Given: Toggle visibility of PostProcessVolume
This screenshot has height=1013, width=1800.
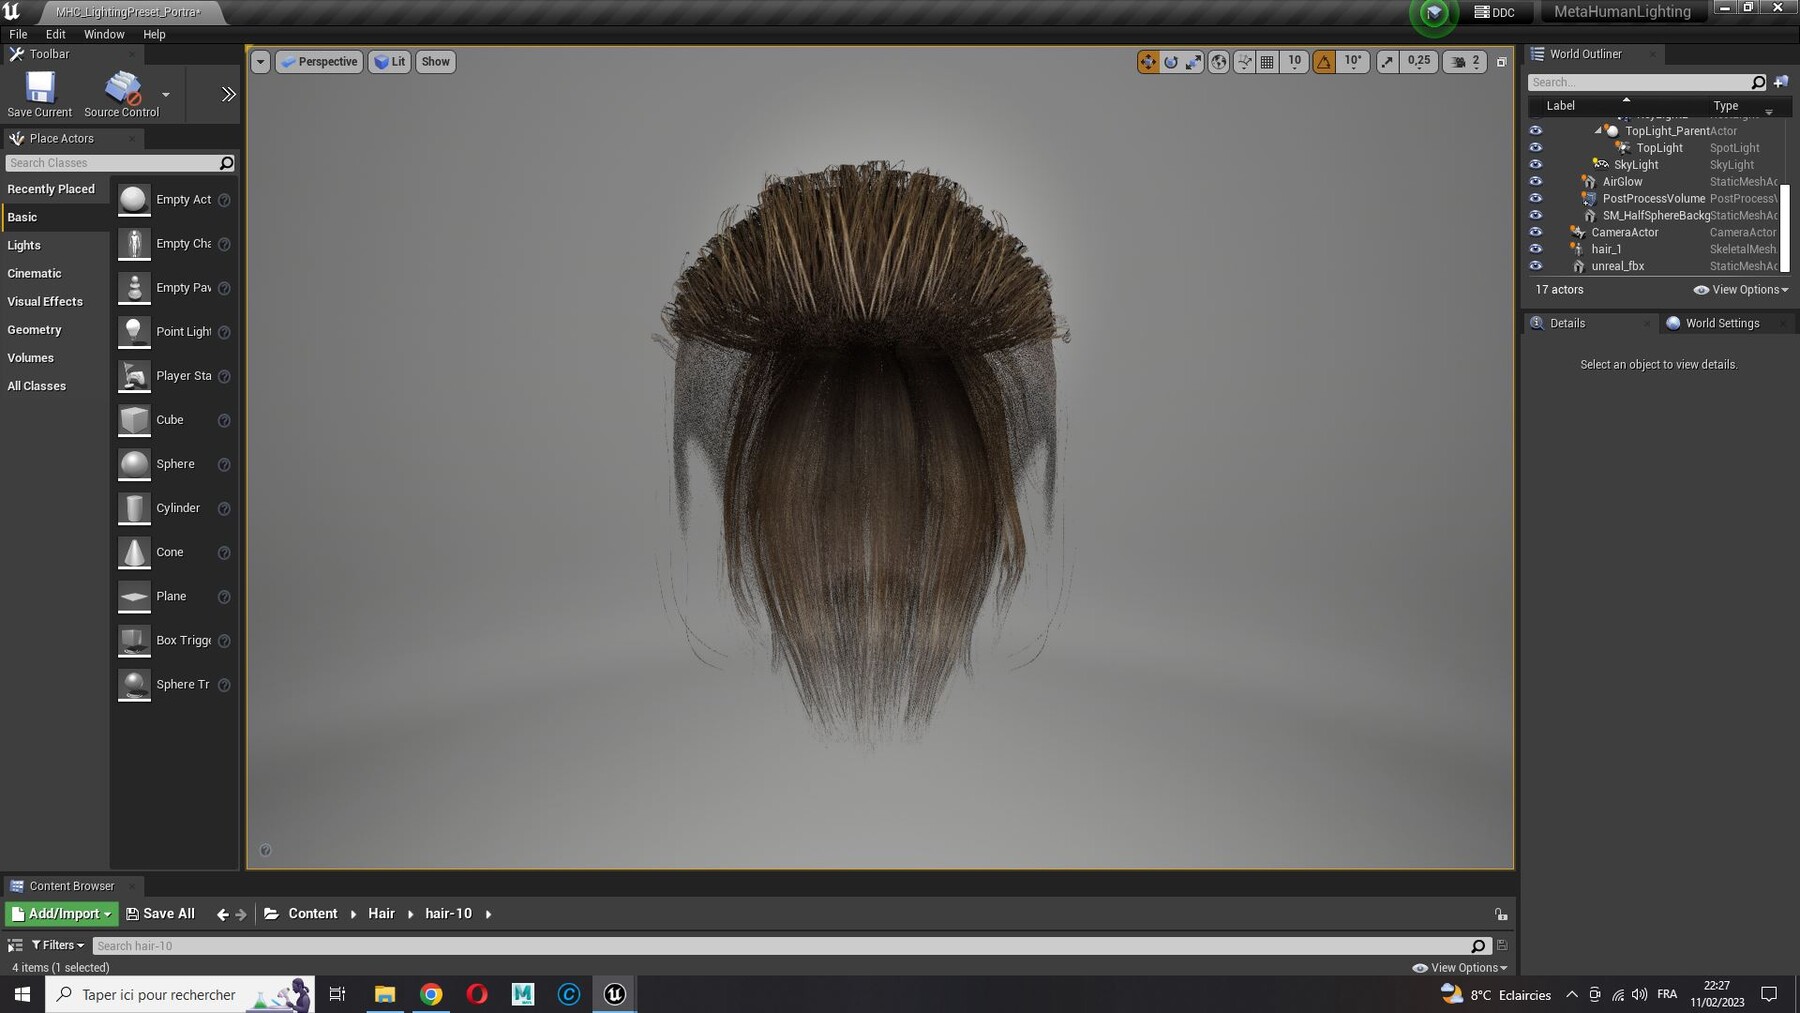Looking at the screenshot, I should pos(1536,199).
